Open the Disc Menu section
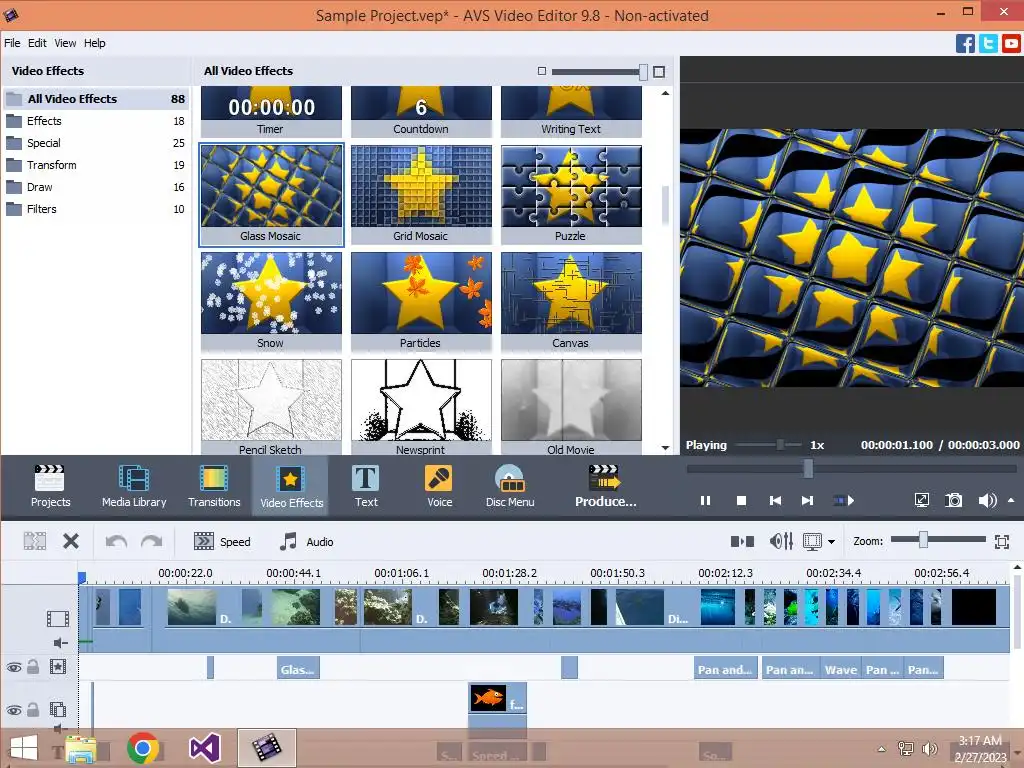 point(510,486)
